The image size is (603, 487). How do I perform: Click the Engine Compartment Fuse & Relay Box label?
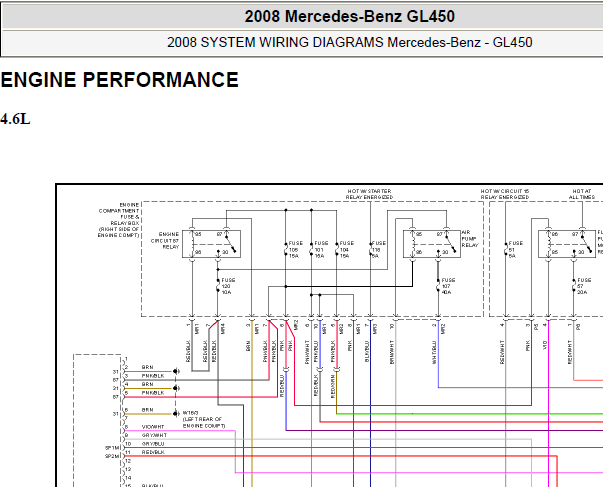(x=118, y=220)
